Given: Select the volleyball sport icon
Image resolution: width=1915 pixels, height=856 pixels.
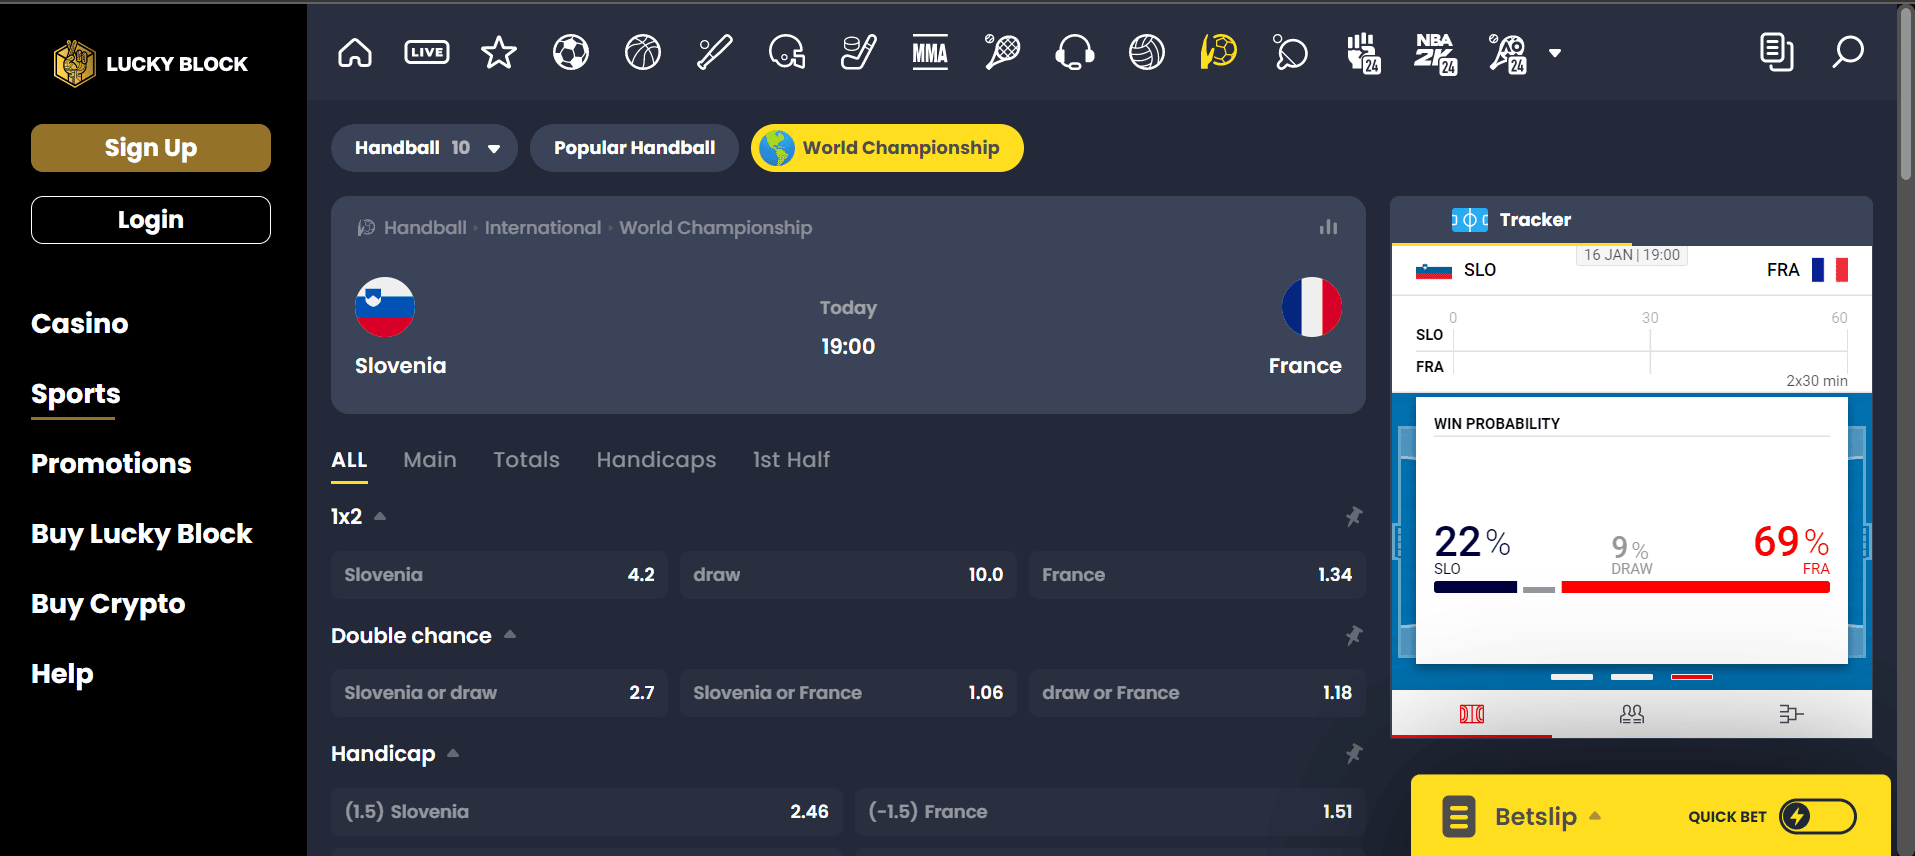Looking at the screenshot, I should (1147, 52).
